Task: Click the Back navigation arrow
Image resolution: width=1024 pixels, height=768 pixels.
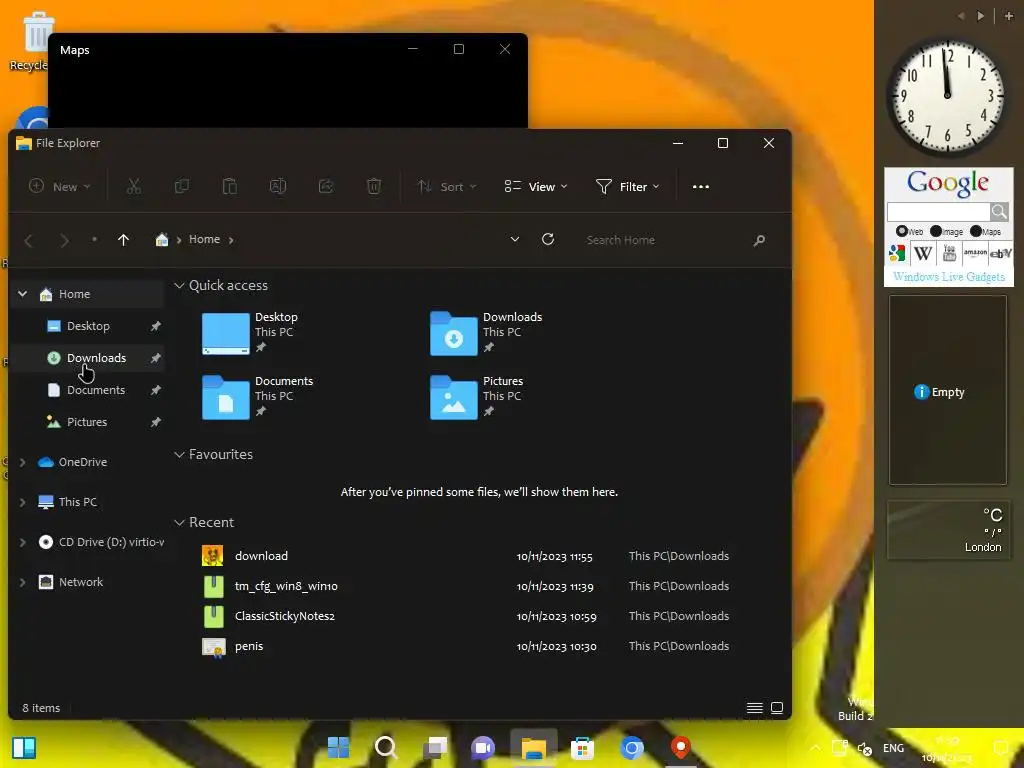Action: click(x=29, y=240)
